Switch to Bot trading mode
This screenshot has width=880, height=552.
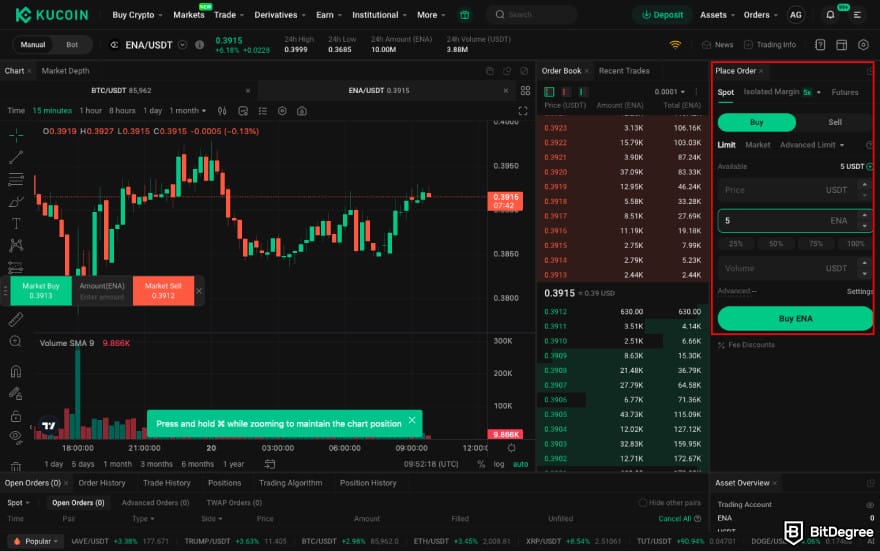(x=72, y=45)
